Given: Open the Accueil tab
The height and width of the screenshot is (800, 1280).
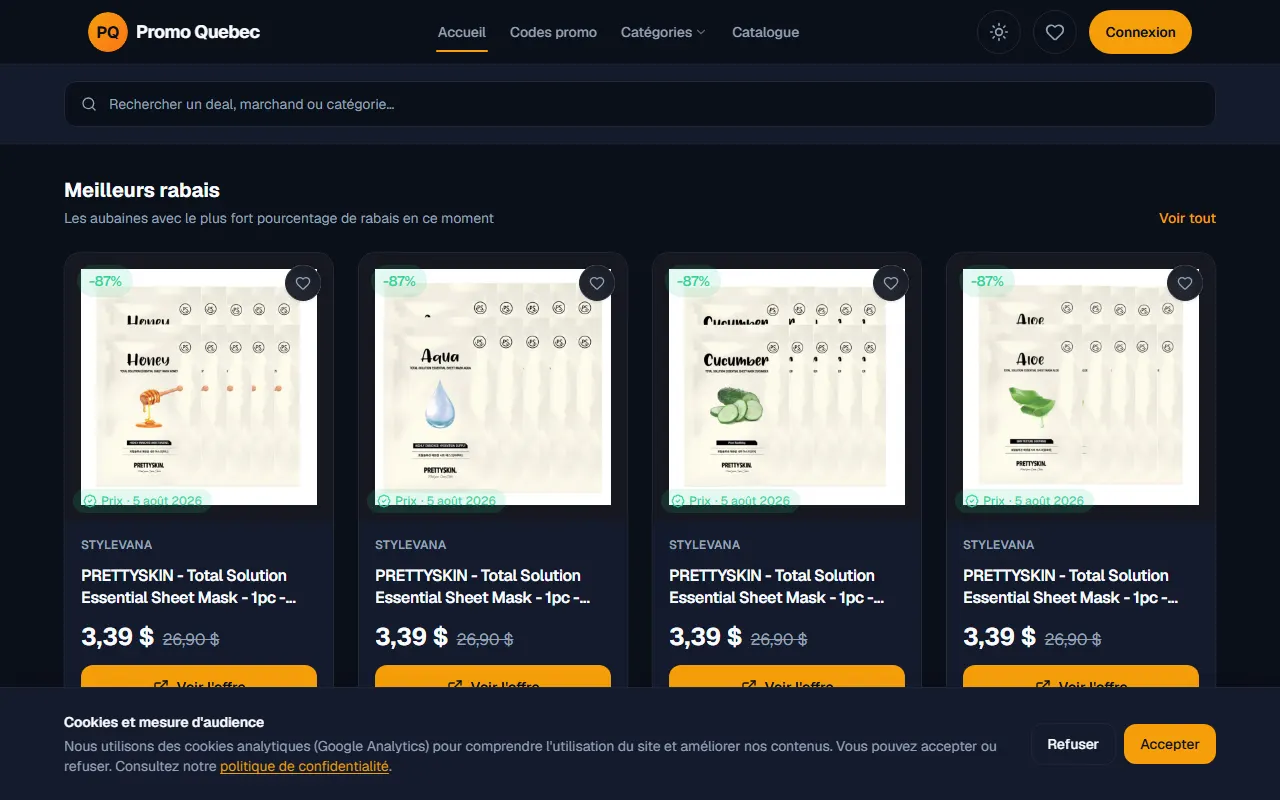Looking at the screenshot, I should point(462,32).
